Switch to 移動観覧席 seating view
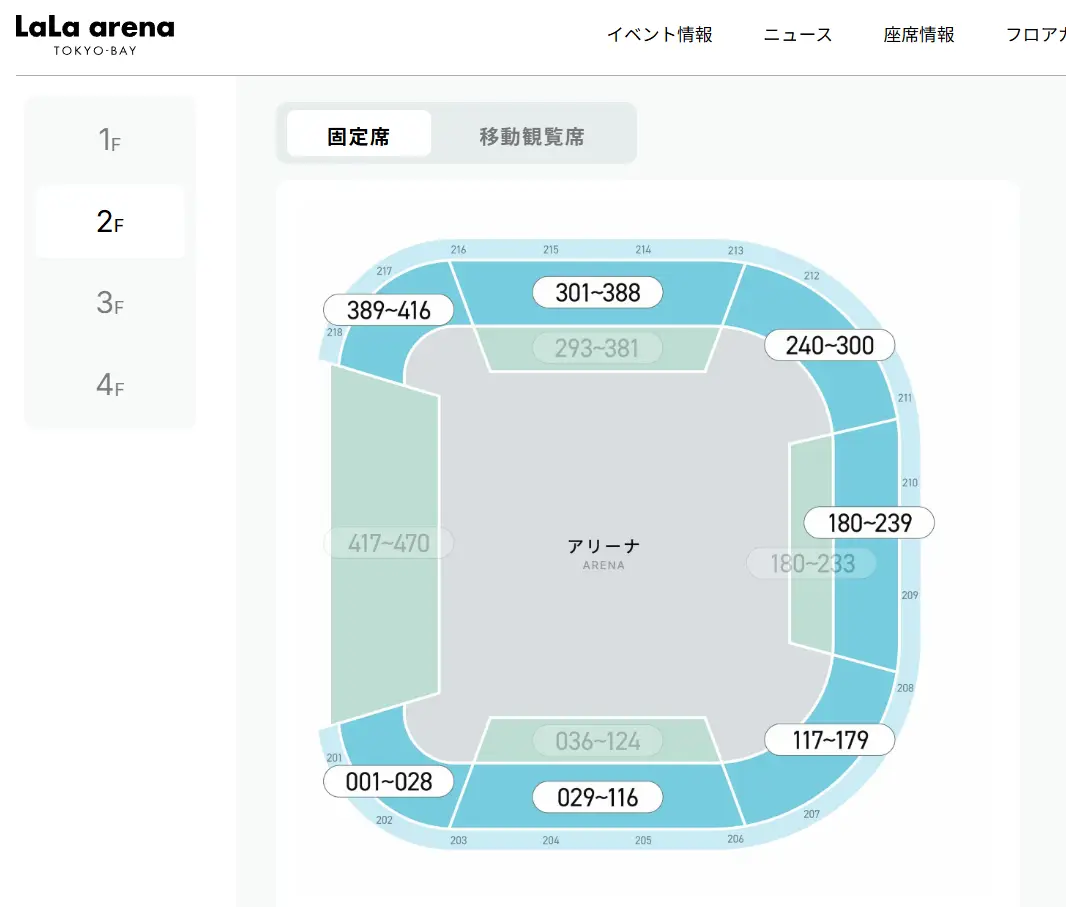This screenshot has height=907, width=1066. point(532,134)
